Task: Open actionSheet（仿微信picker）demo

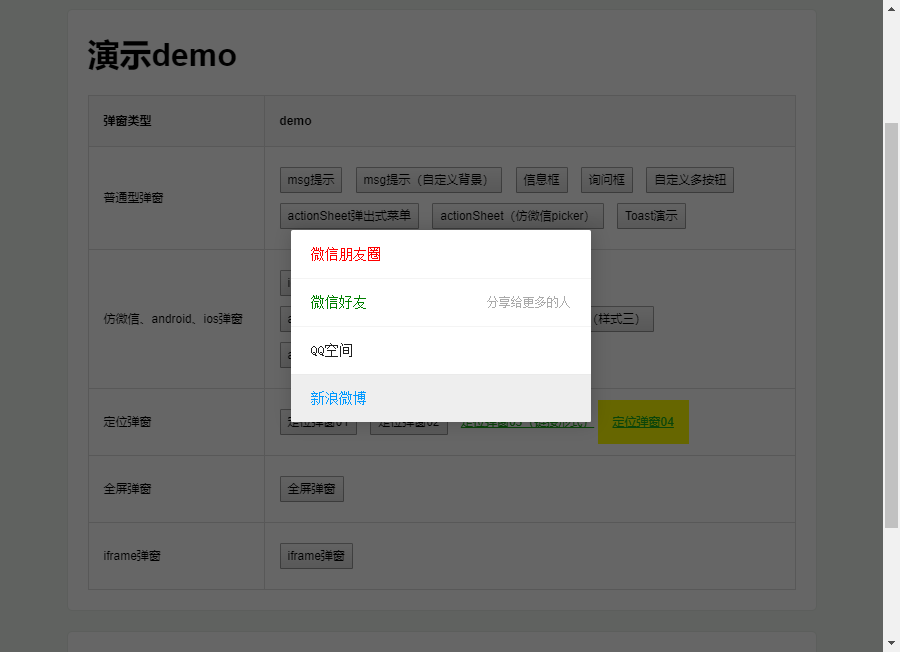Action: 518,216
